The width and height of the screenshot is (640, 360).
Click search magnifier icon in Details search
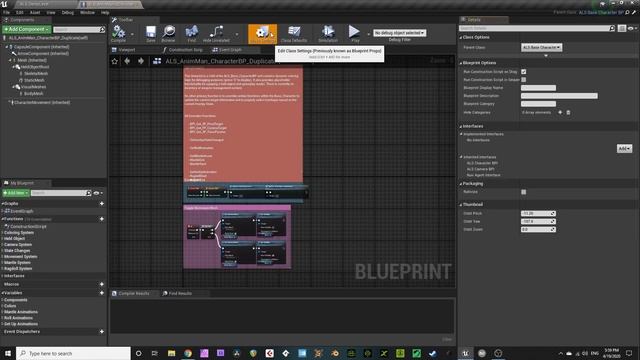point(612,28)
